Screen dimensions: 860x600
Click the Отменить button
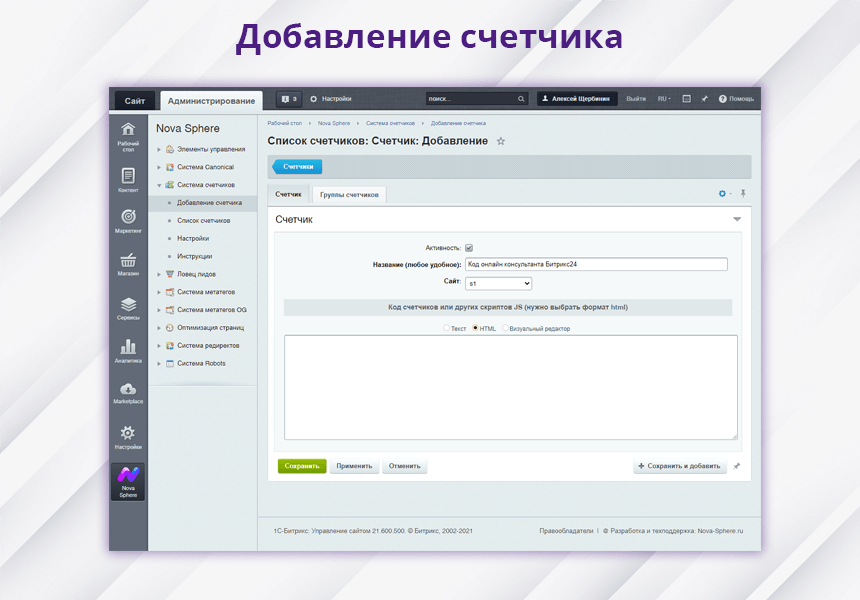(x=404, y=465)
